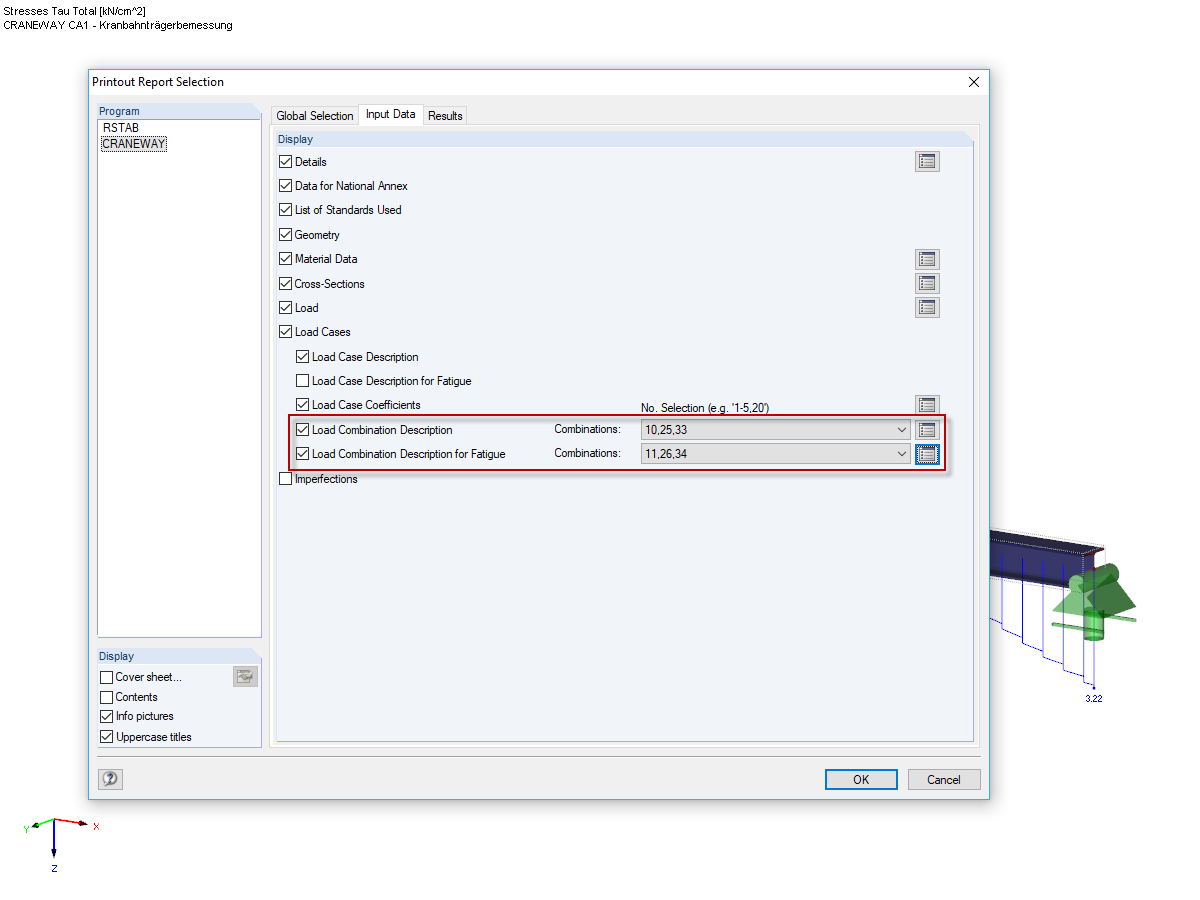1200x900 pixels.
Task: Open the Combinations dropdown showing 10,25,33
Action: point(902,429)
